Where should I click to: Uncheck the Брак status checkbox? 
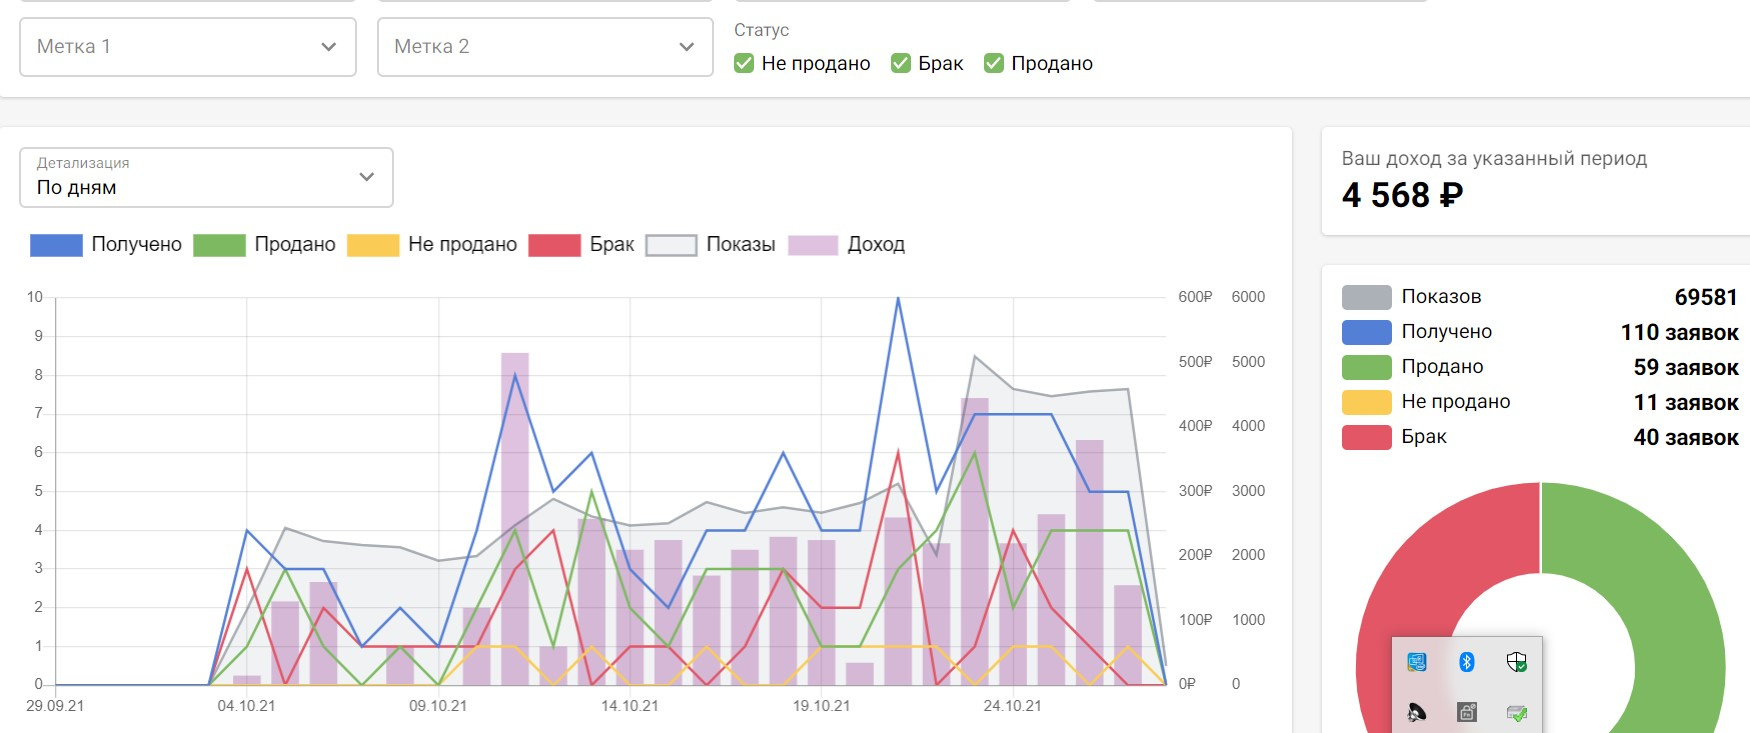click(x=901, y=64)
